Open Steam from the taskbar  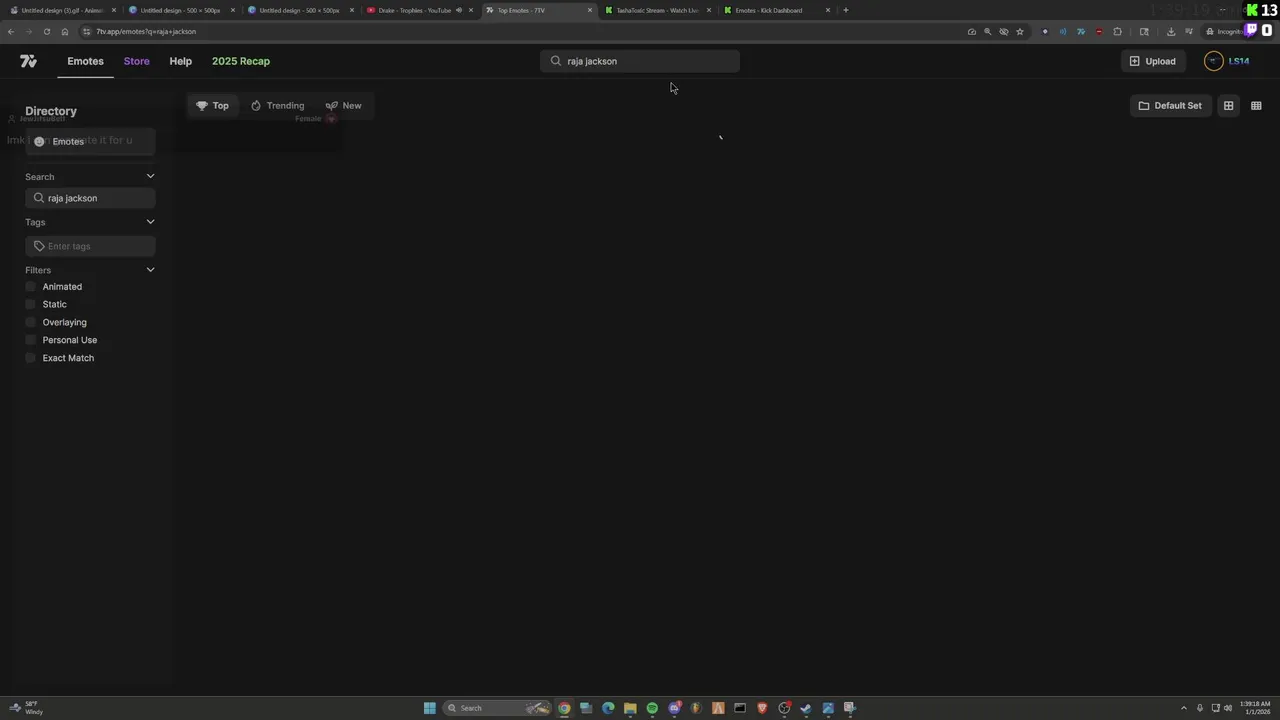point(806,708)
